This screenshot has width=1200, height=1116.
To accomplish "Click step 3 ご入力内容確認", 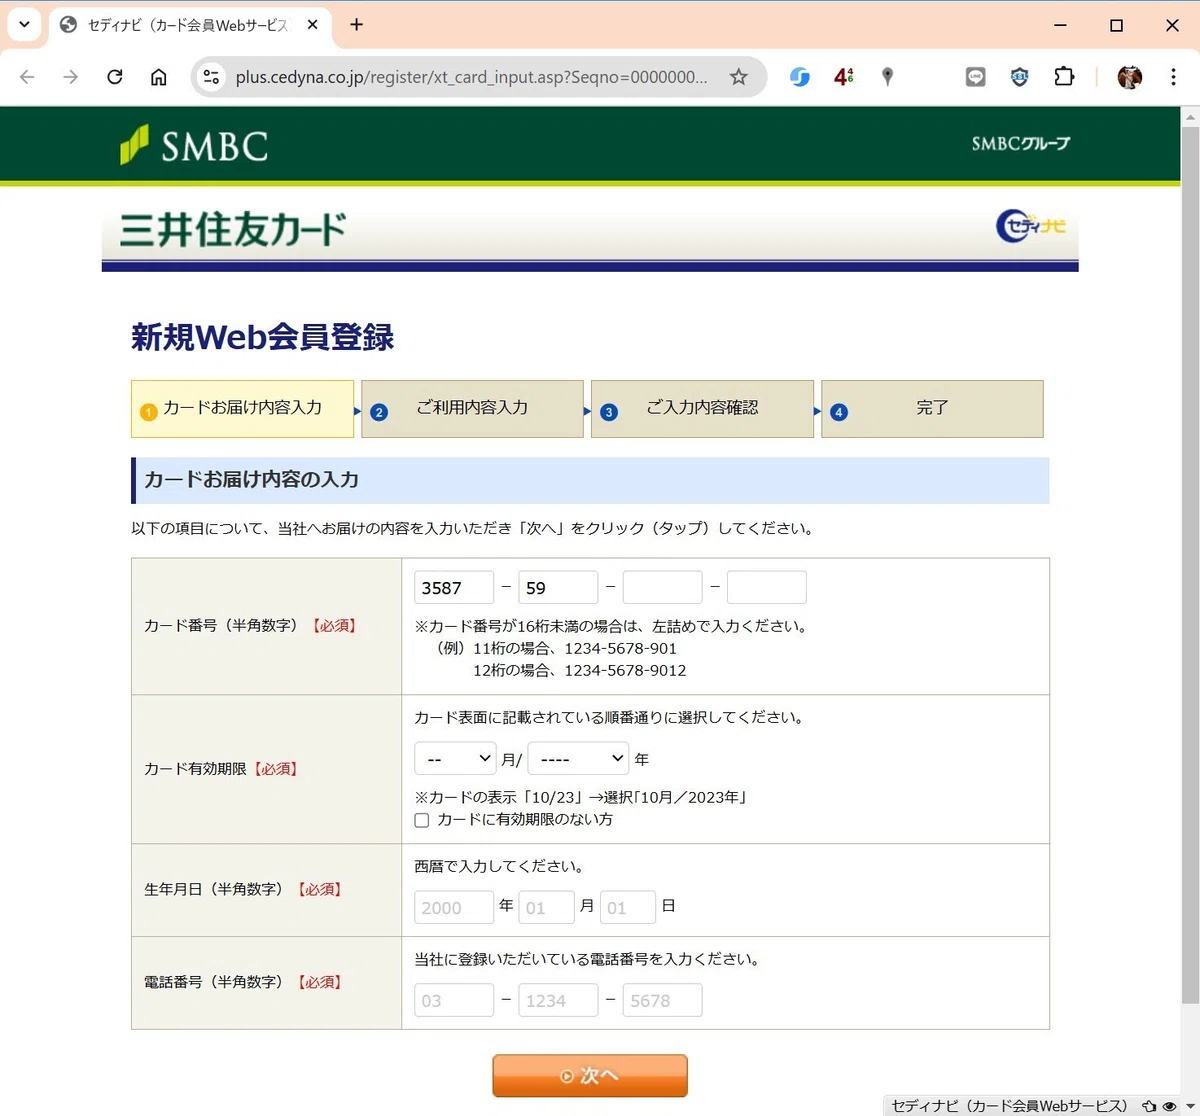I will (702, 408).
